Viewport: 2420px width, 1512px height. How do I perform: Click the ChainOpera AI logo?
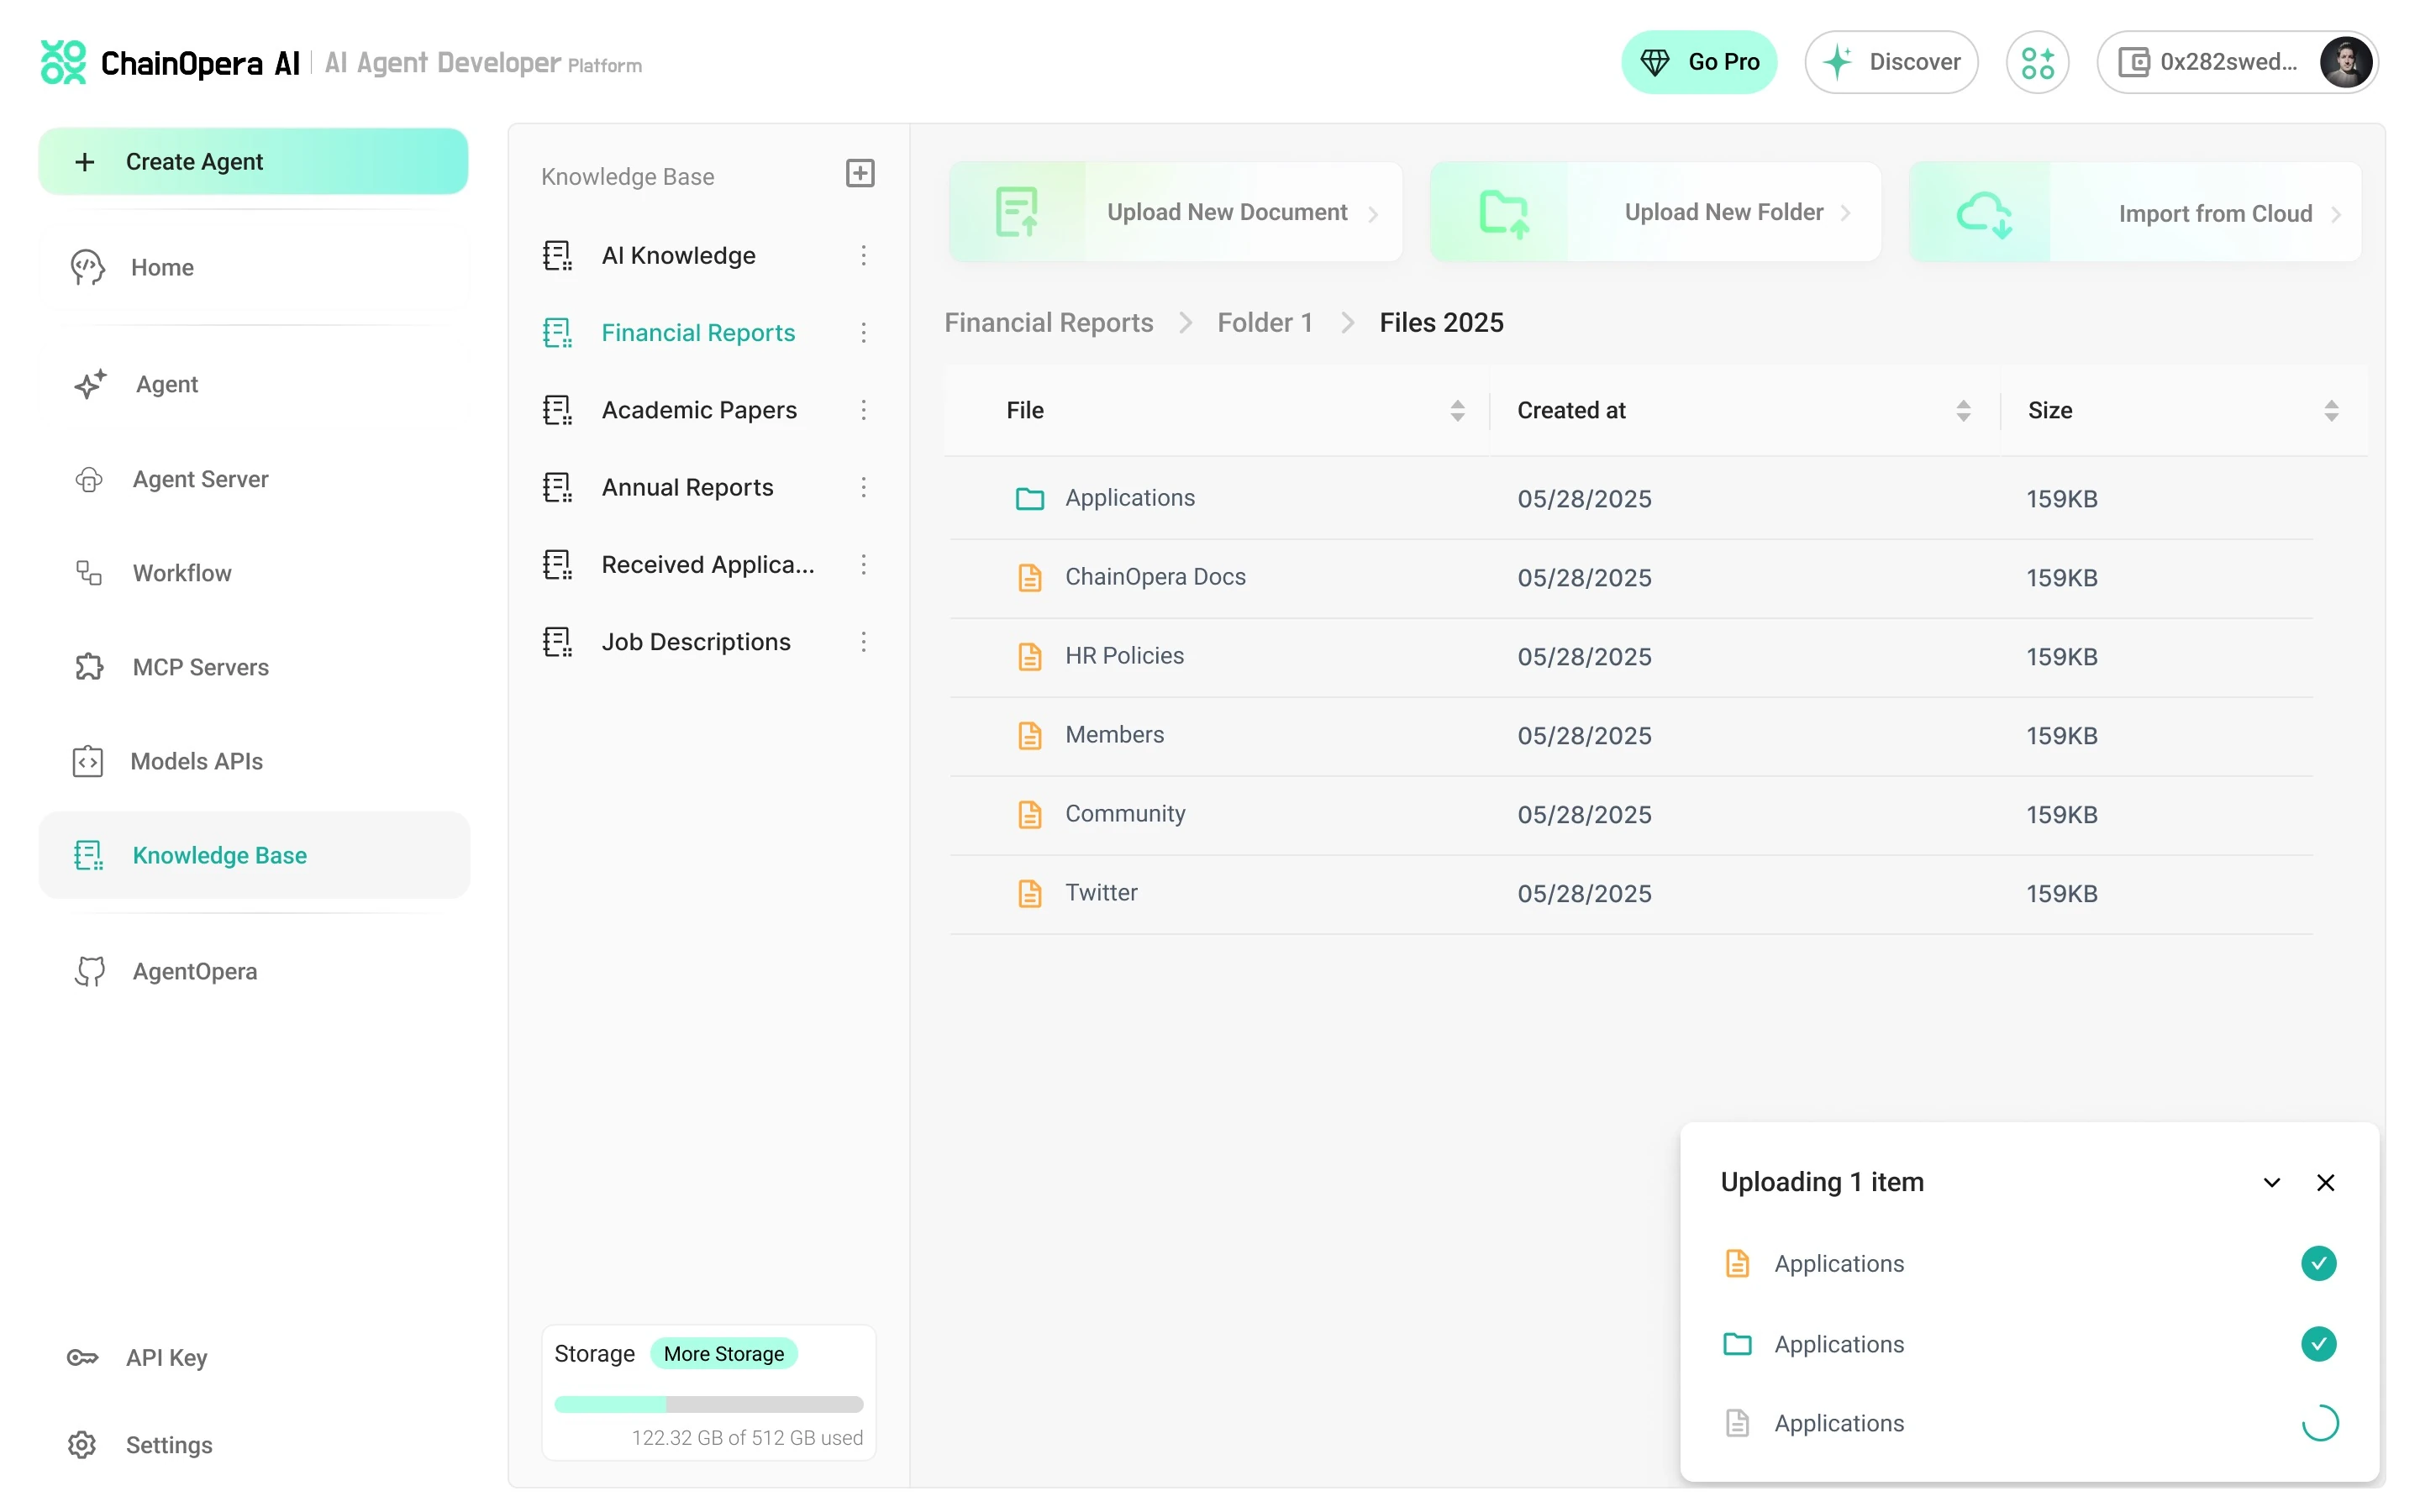[64, 63]
